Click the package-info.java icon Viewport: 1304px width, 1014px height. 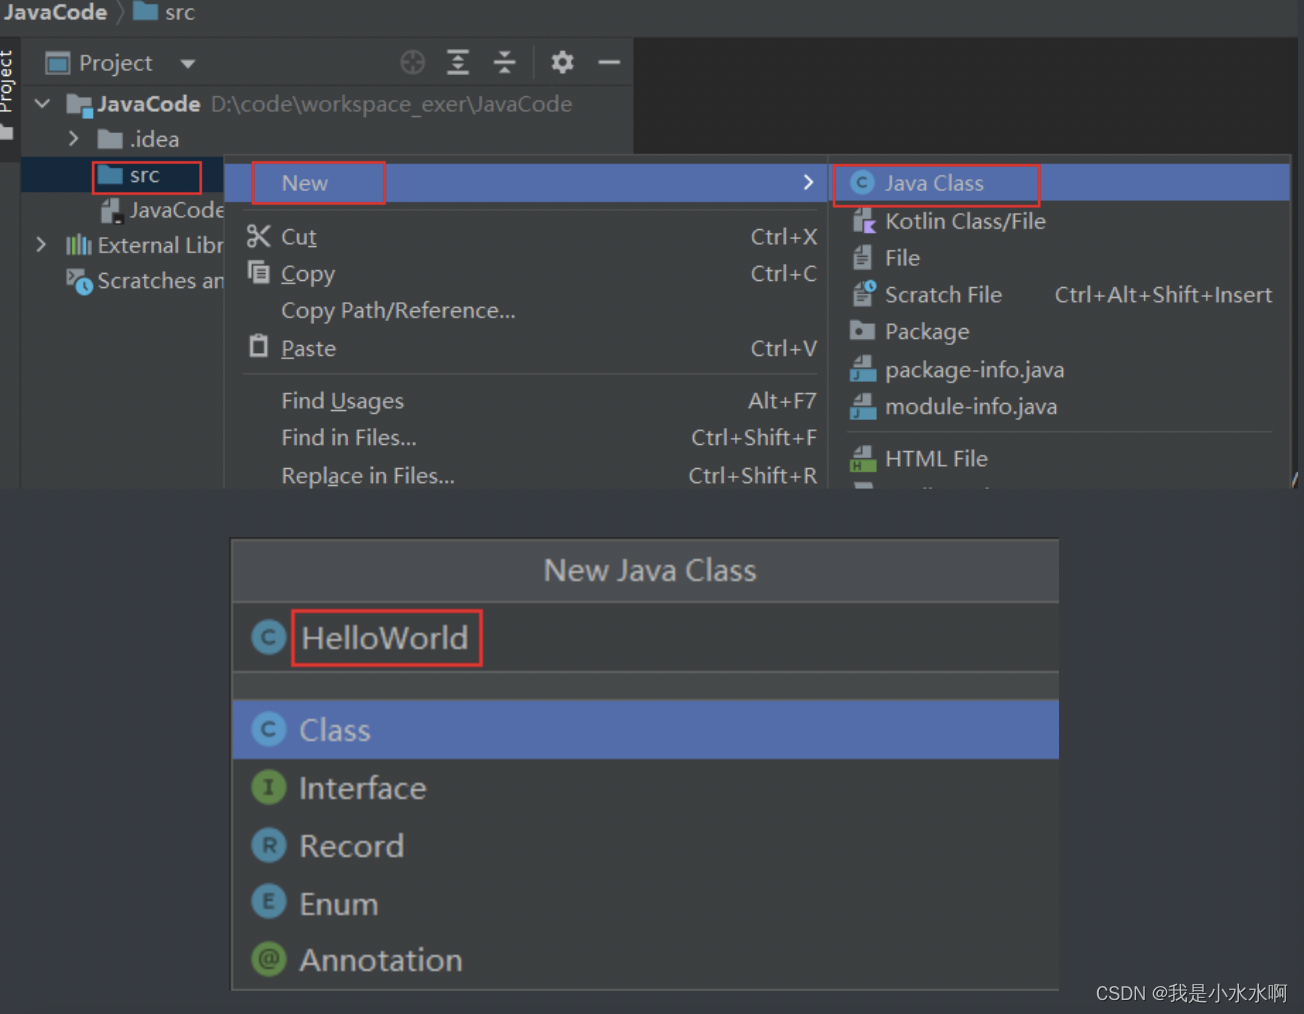[x=862, y=369]
